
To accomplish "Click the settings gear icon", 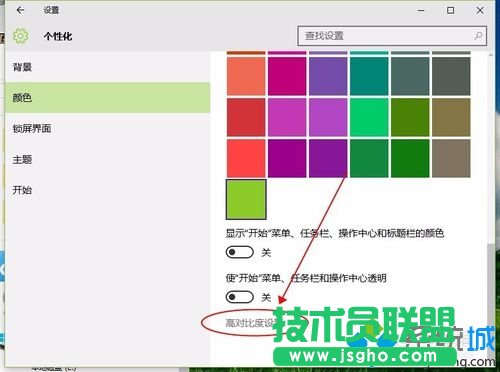I will coord(21,36).
